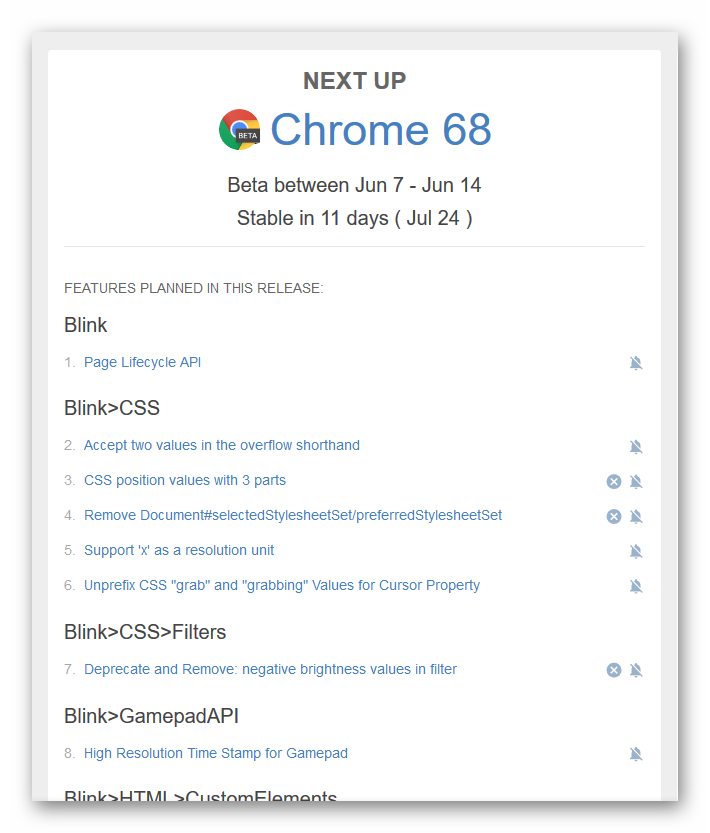This screenshot has width=710, height=833.
Task: Open the Chrome 68 heading link
Action: click(380, 130)
